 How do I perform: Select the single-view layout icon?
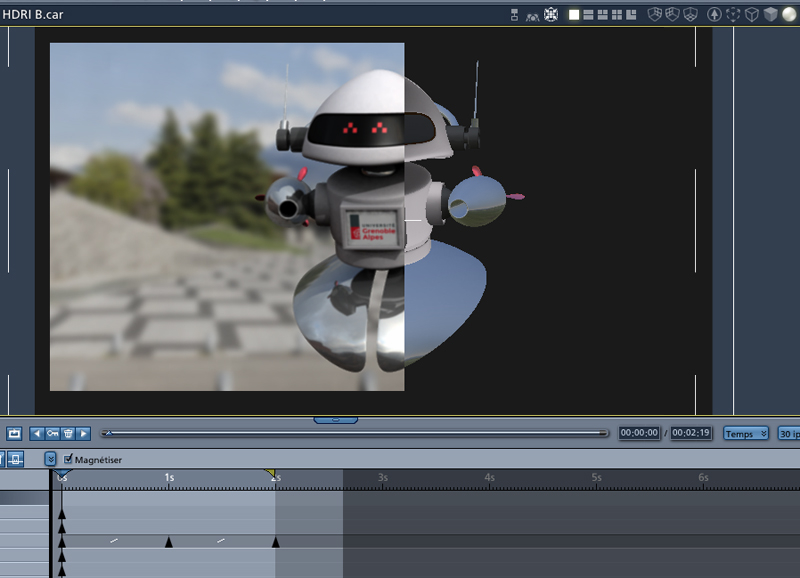point(574,14)
